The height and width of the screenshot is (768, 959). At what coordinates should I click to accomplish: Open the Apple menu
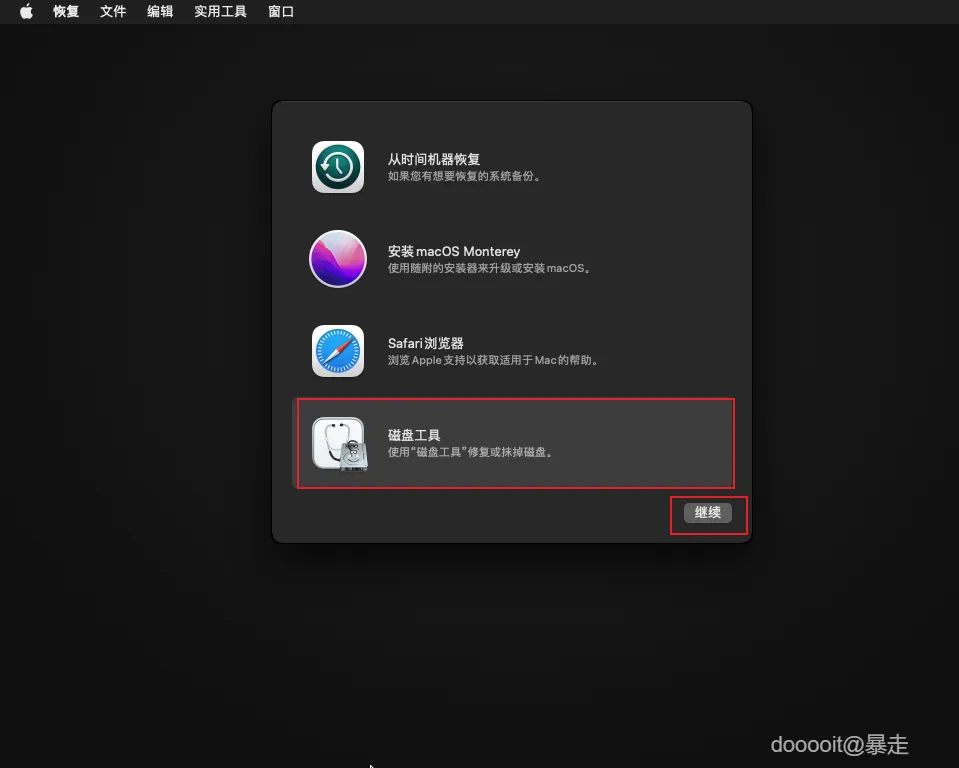pos(26,11)
